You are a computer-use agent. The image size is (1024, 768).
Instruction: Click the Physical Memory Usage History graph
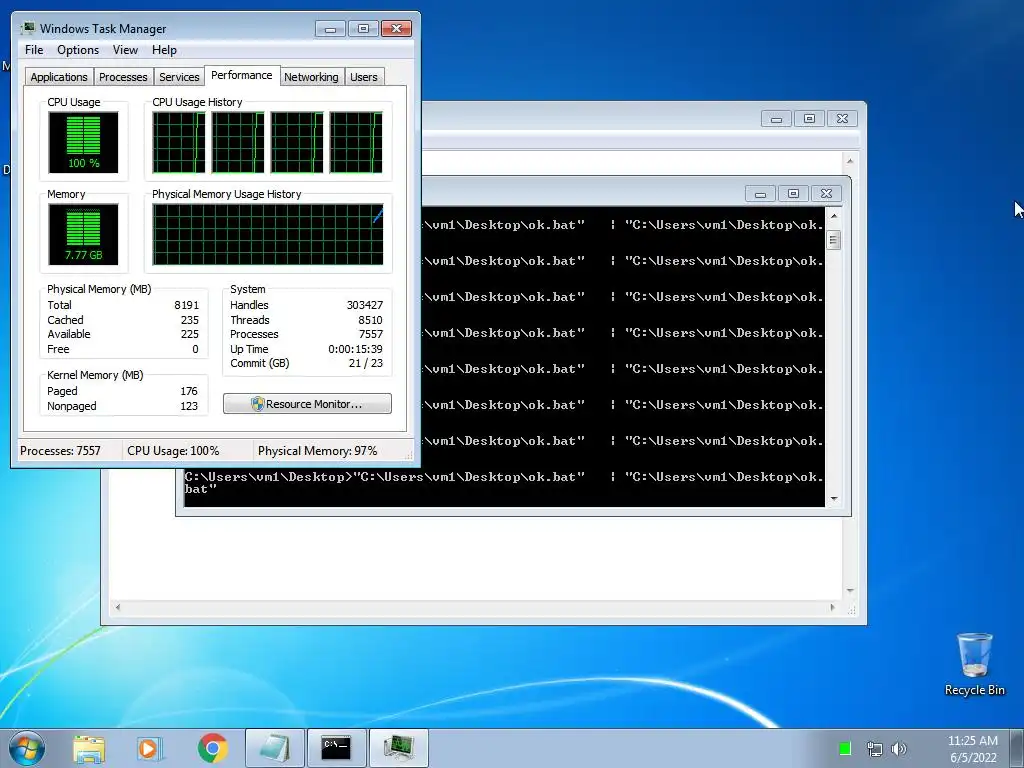(268, 234)
